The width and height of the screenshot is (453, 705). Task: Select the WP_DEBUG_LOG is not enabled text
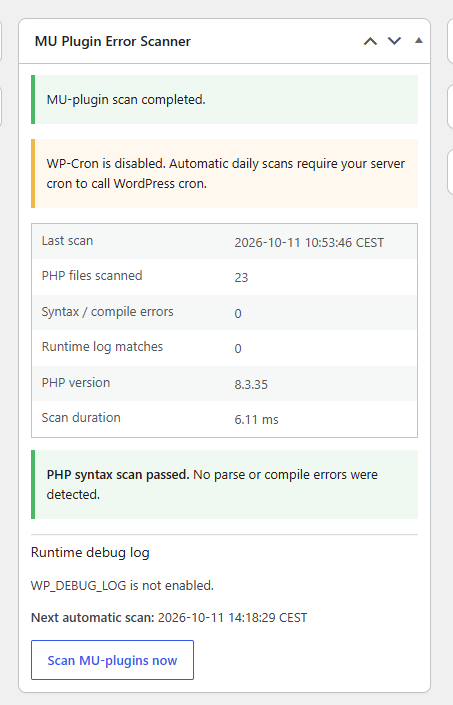pos(122,585)
